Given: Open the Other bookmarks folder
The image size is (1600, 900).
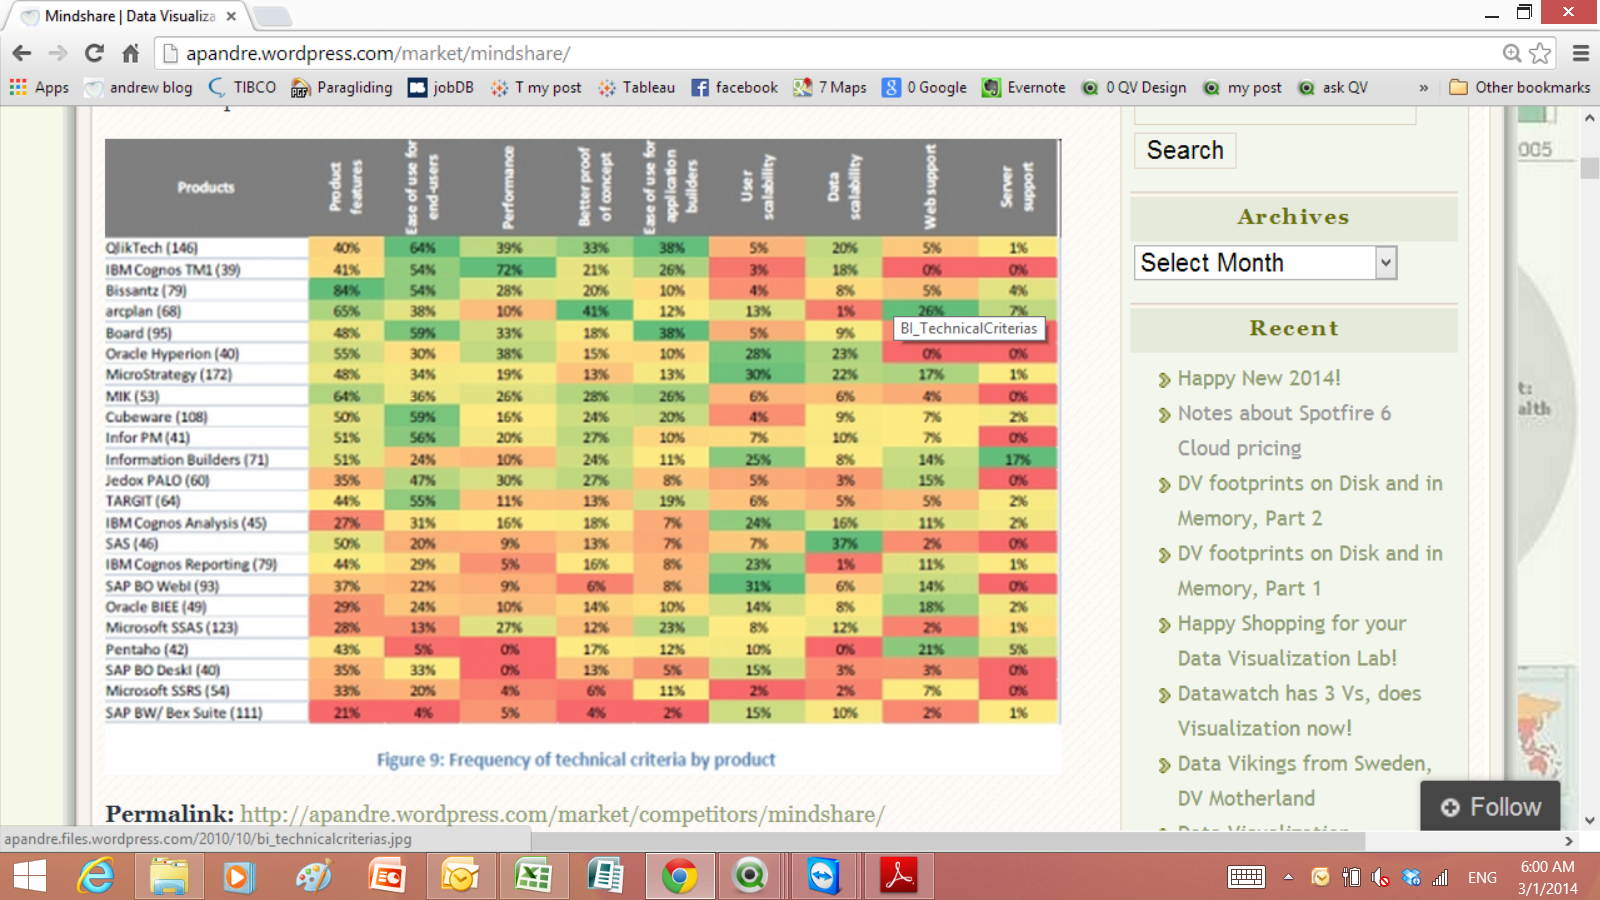Looking at the screenshot, I should tap(1520, 88).
